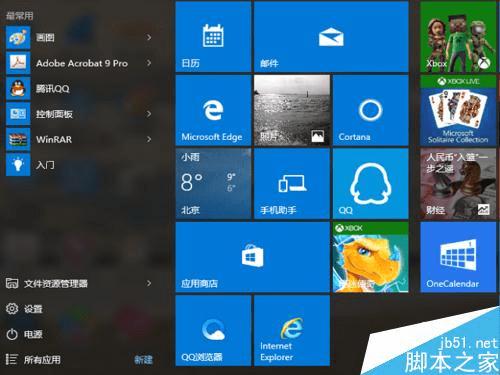Open the 财经 finance news tile

(x=458, y=184)
